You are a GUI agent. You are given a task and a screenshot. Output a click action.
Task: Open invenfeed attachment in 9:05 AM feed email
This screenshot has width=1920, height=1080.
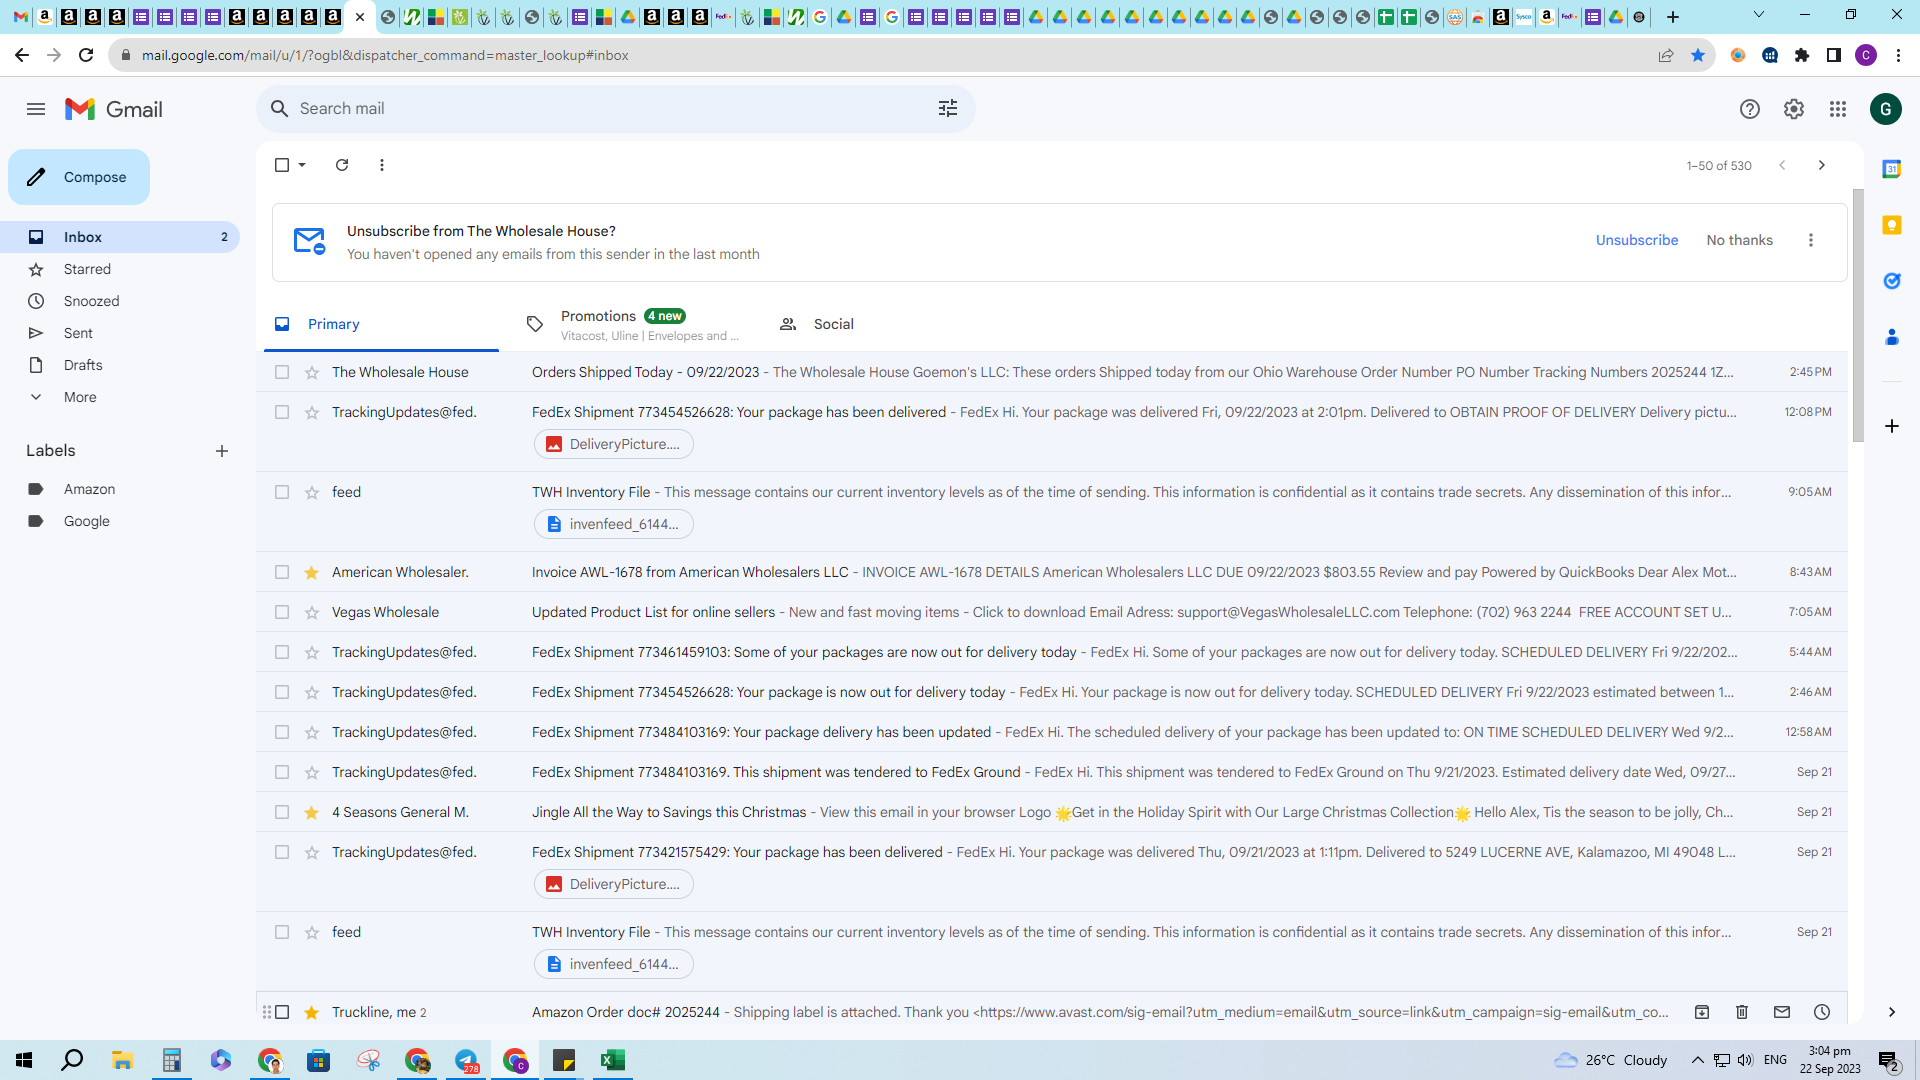click(614, 524)
